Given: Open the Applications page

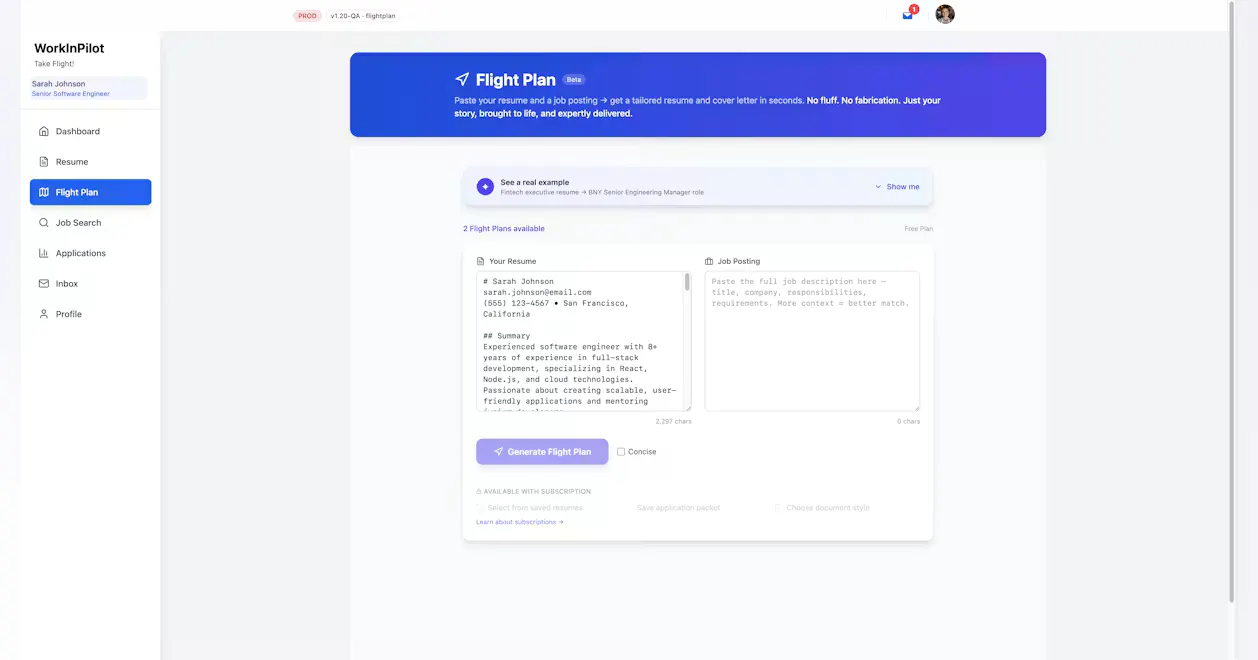Looking at the screenshot, I should pyautogui.click(x=90, y=253).
